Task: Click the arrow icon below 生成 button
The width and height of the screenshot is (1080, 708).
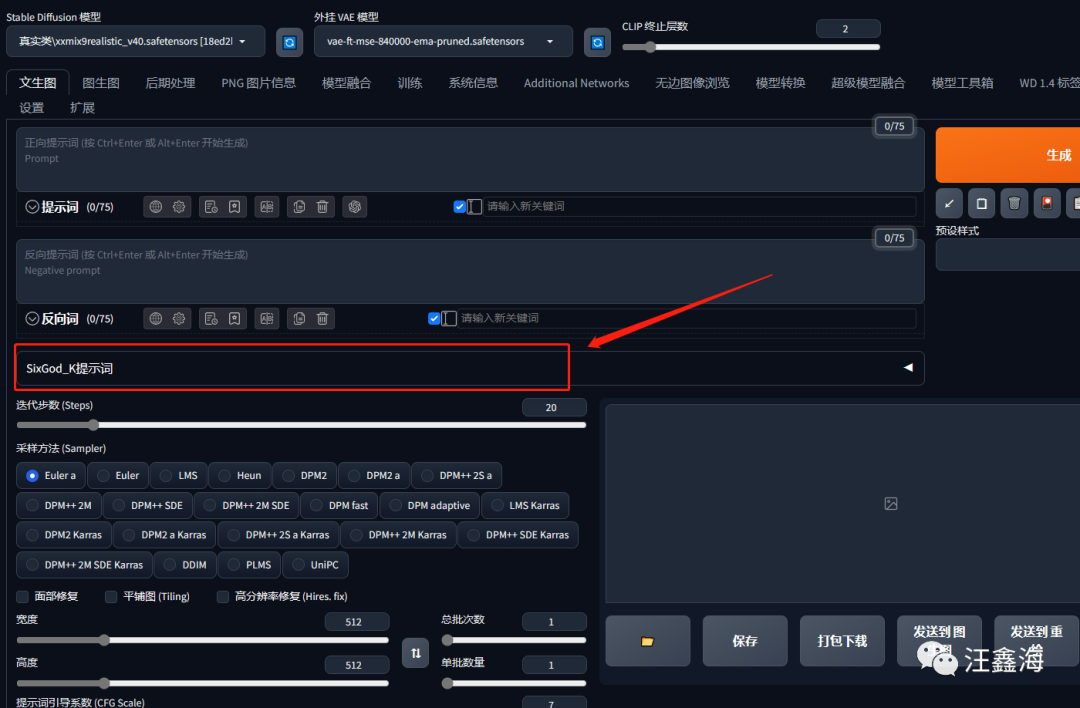Action: pos(949,204)
